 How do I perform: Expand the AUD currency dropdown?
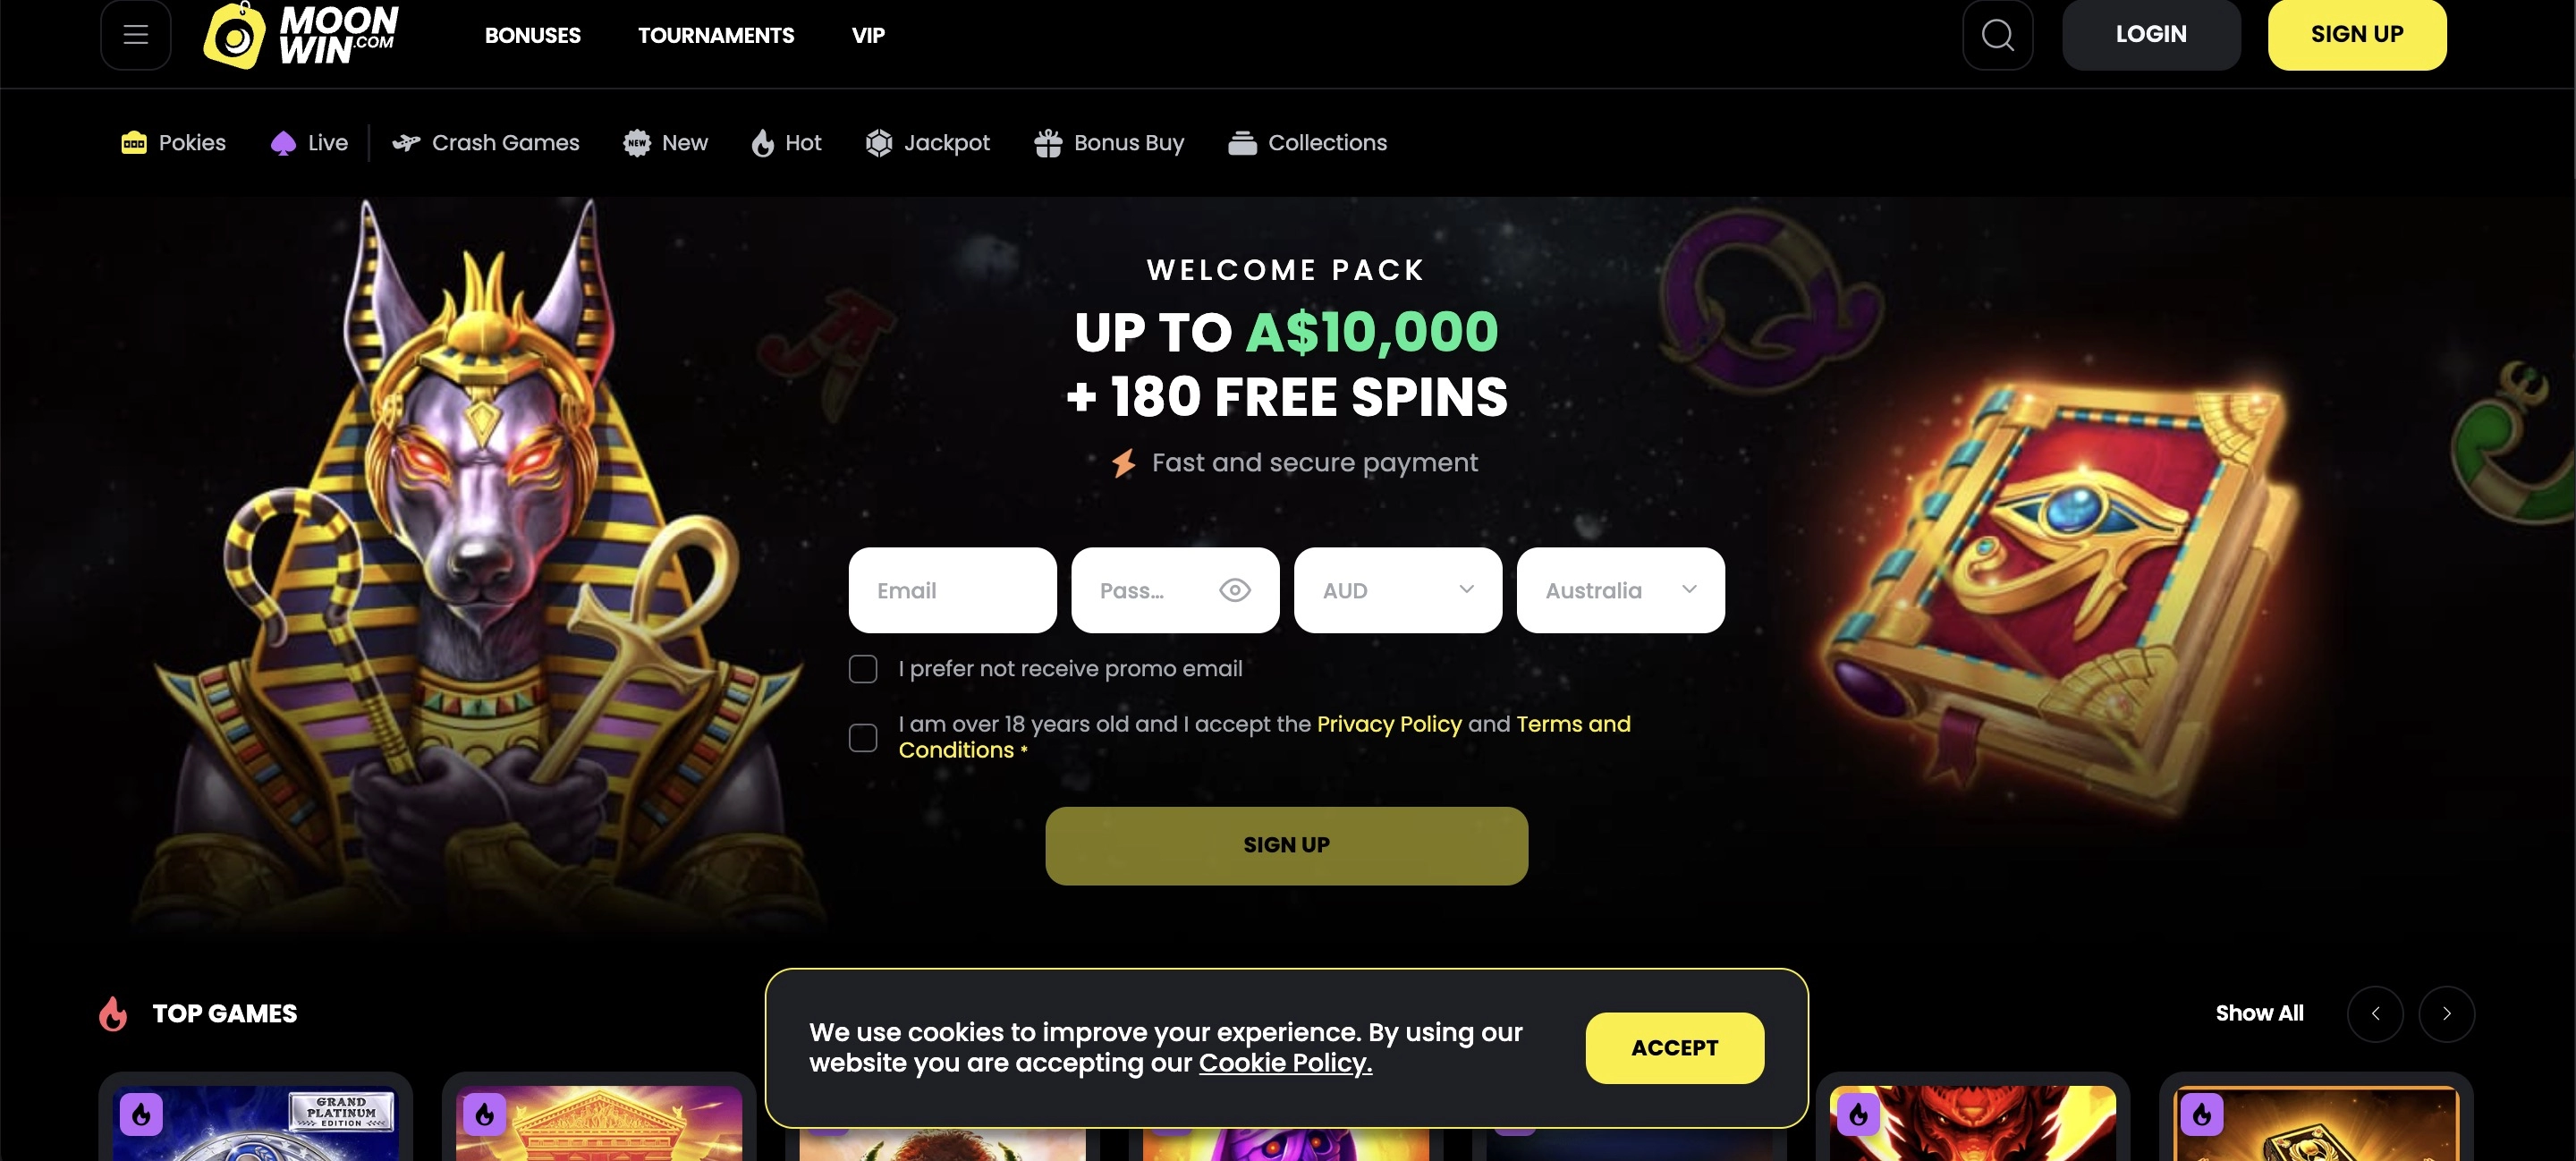(1398, 590)
